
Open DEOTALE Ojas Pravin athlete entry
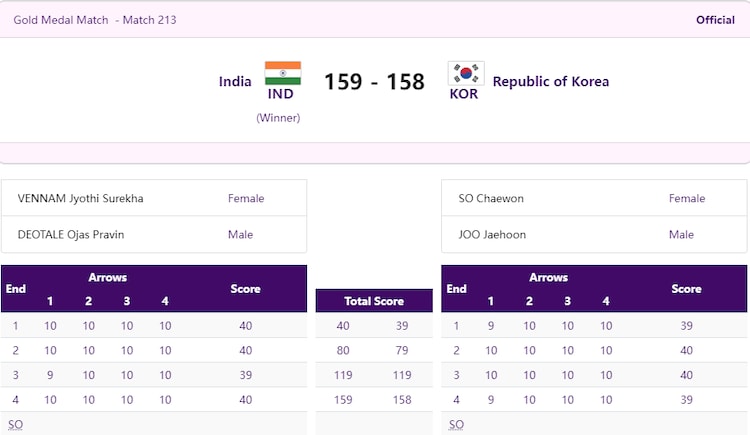[x=73, y=234]
